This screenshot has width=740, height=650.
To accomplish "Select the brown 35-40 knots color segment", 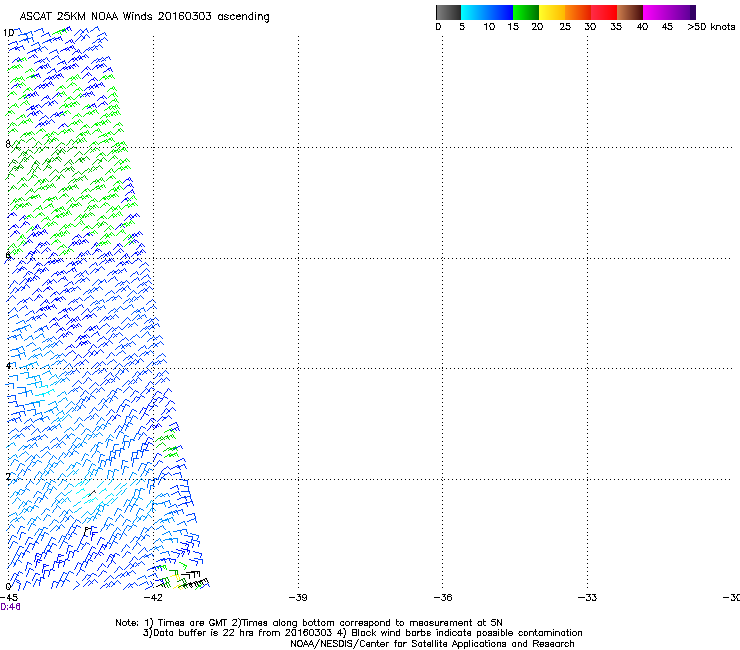I will tap(630, 12).
